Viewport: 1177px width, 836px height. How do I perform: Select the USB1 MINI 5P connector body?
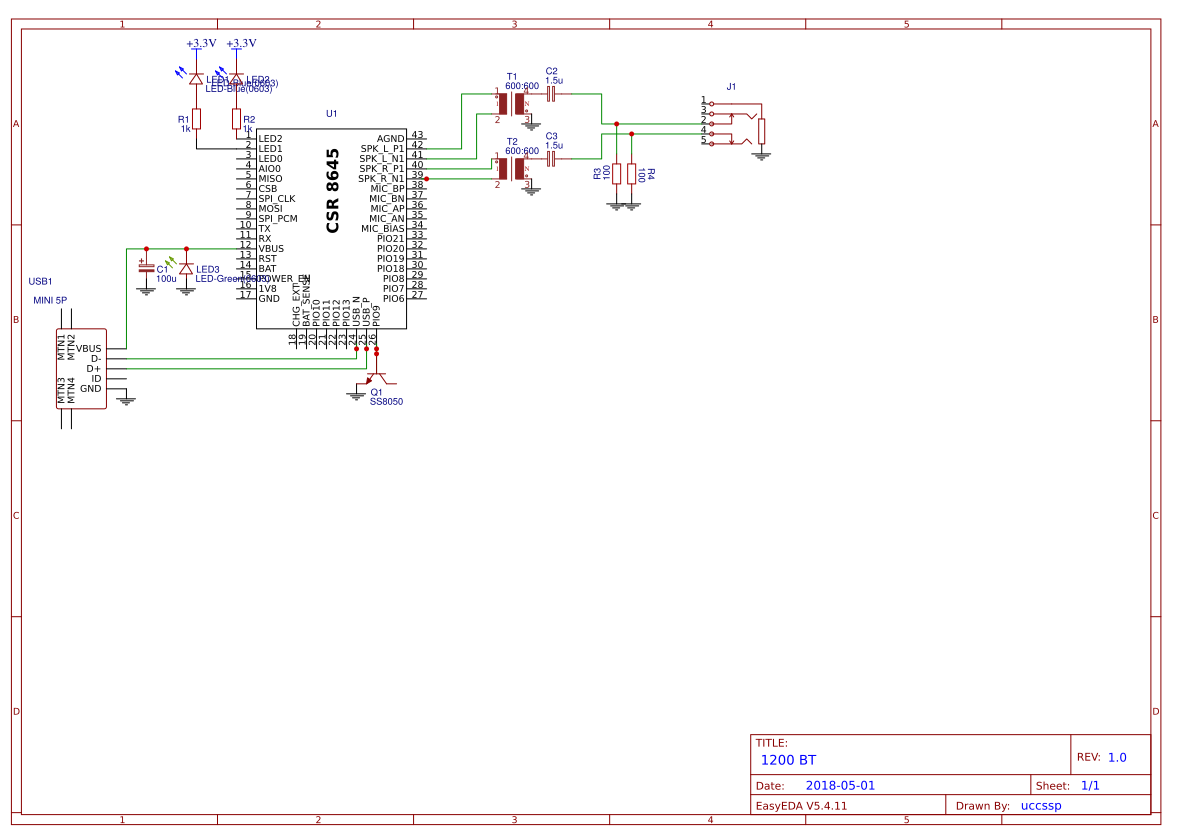tap(82, 368)
